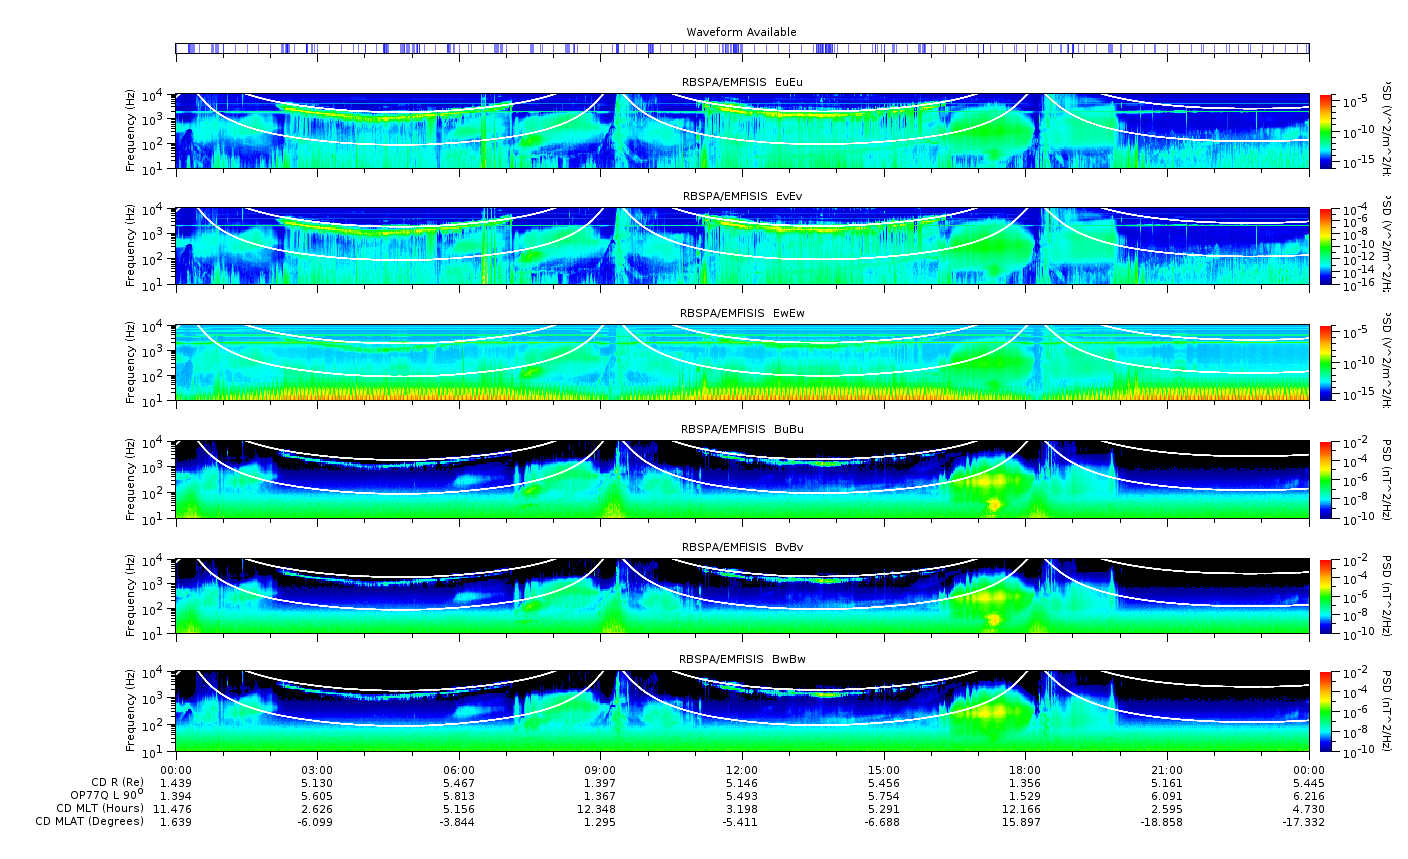1408x859 pixels.
Task: Click the 'RBSPA/EMFISIS EwEw' panel title
Action: [742, 313]
